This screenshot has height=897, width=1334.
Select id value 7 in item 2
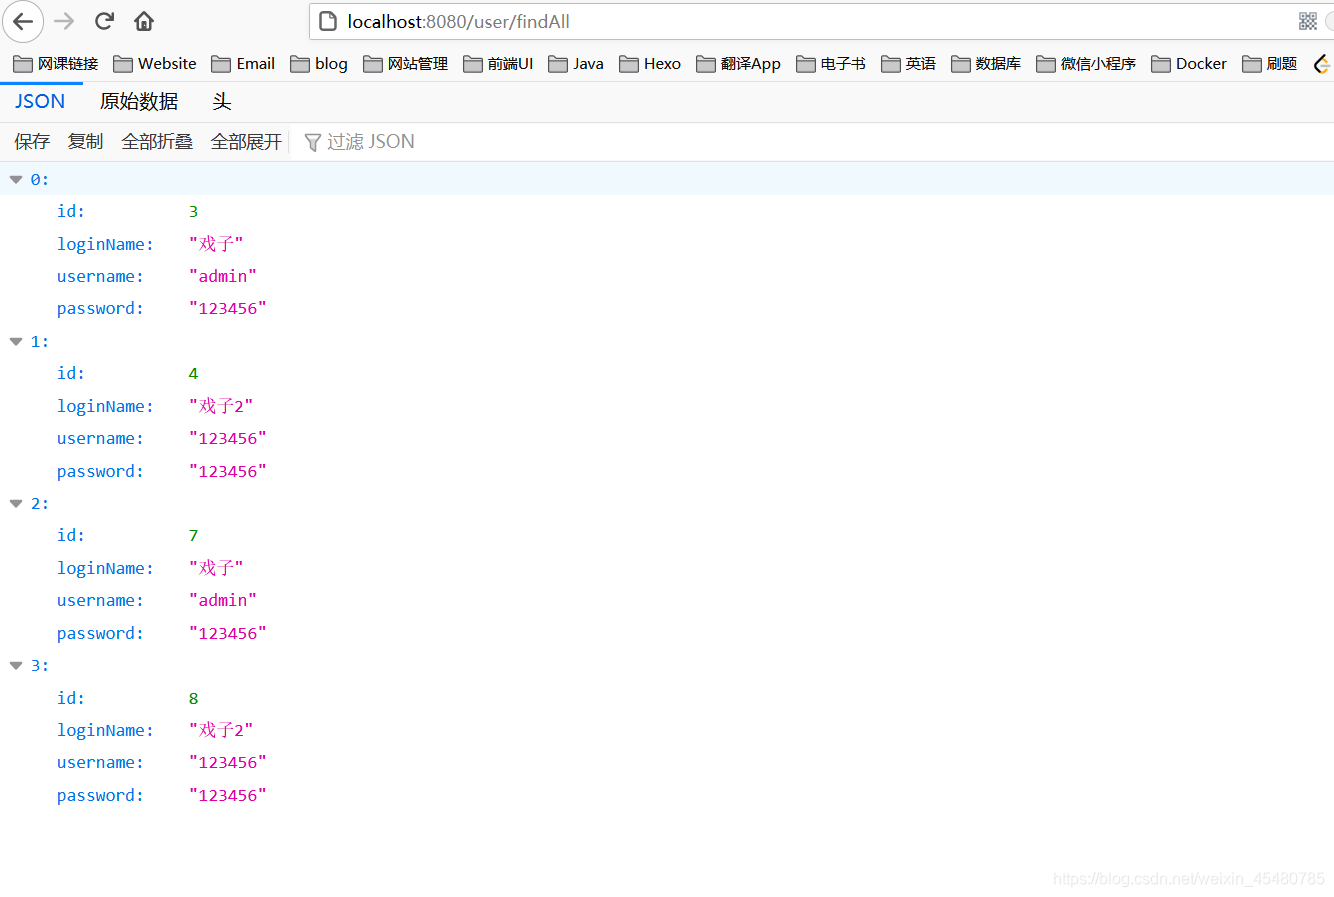tap(193, 535)
